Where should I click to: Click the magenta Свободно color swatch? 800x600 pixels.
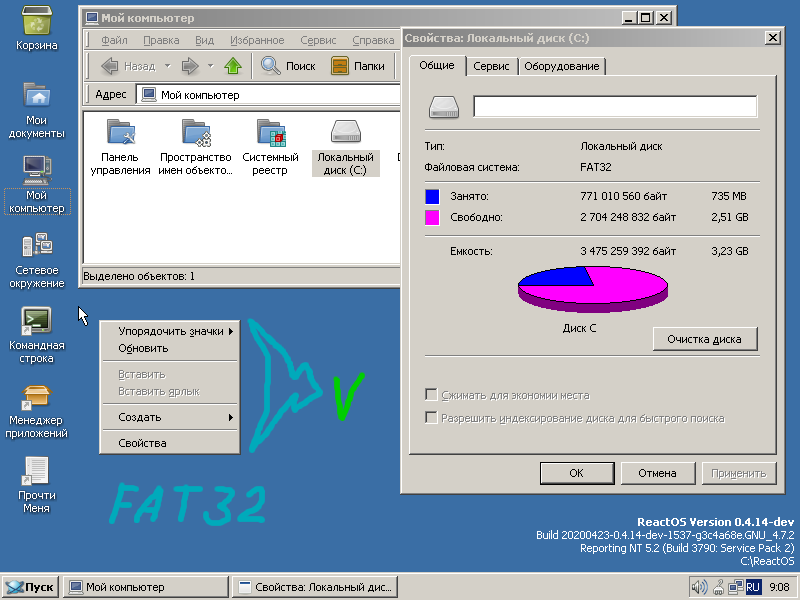tap(432, 218)
